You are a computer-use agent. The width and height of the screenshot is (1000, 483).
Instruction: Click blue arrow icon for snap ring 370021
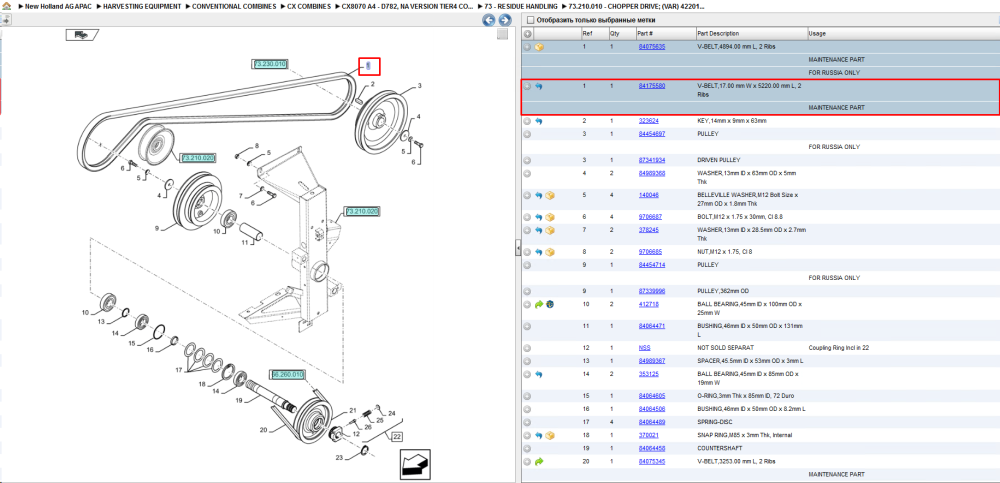tap(539, 435)
